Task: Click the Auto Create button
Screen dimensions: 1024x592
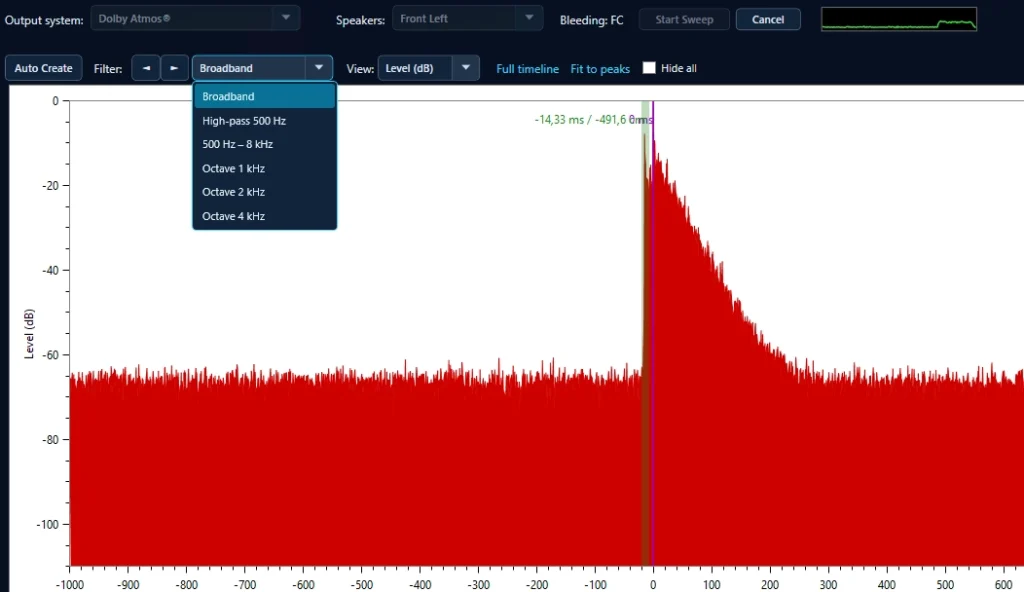Action: [44, 68]
